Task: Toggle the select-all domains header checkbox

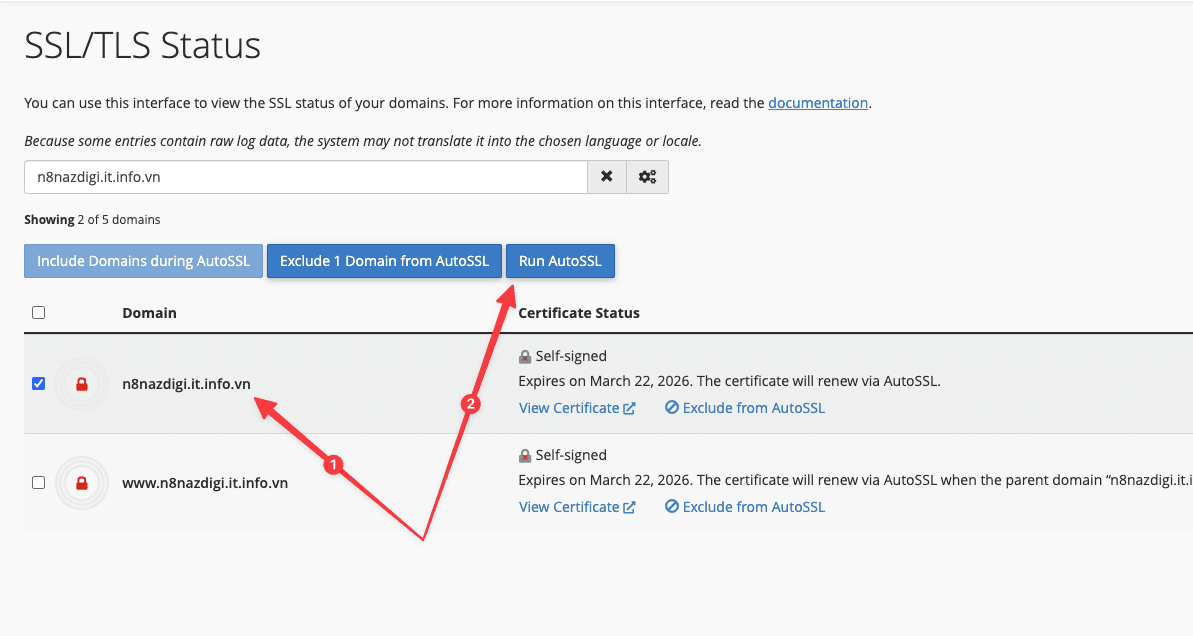Action: point(38,313)
